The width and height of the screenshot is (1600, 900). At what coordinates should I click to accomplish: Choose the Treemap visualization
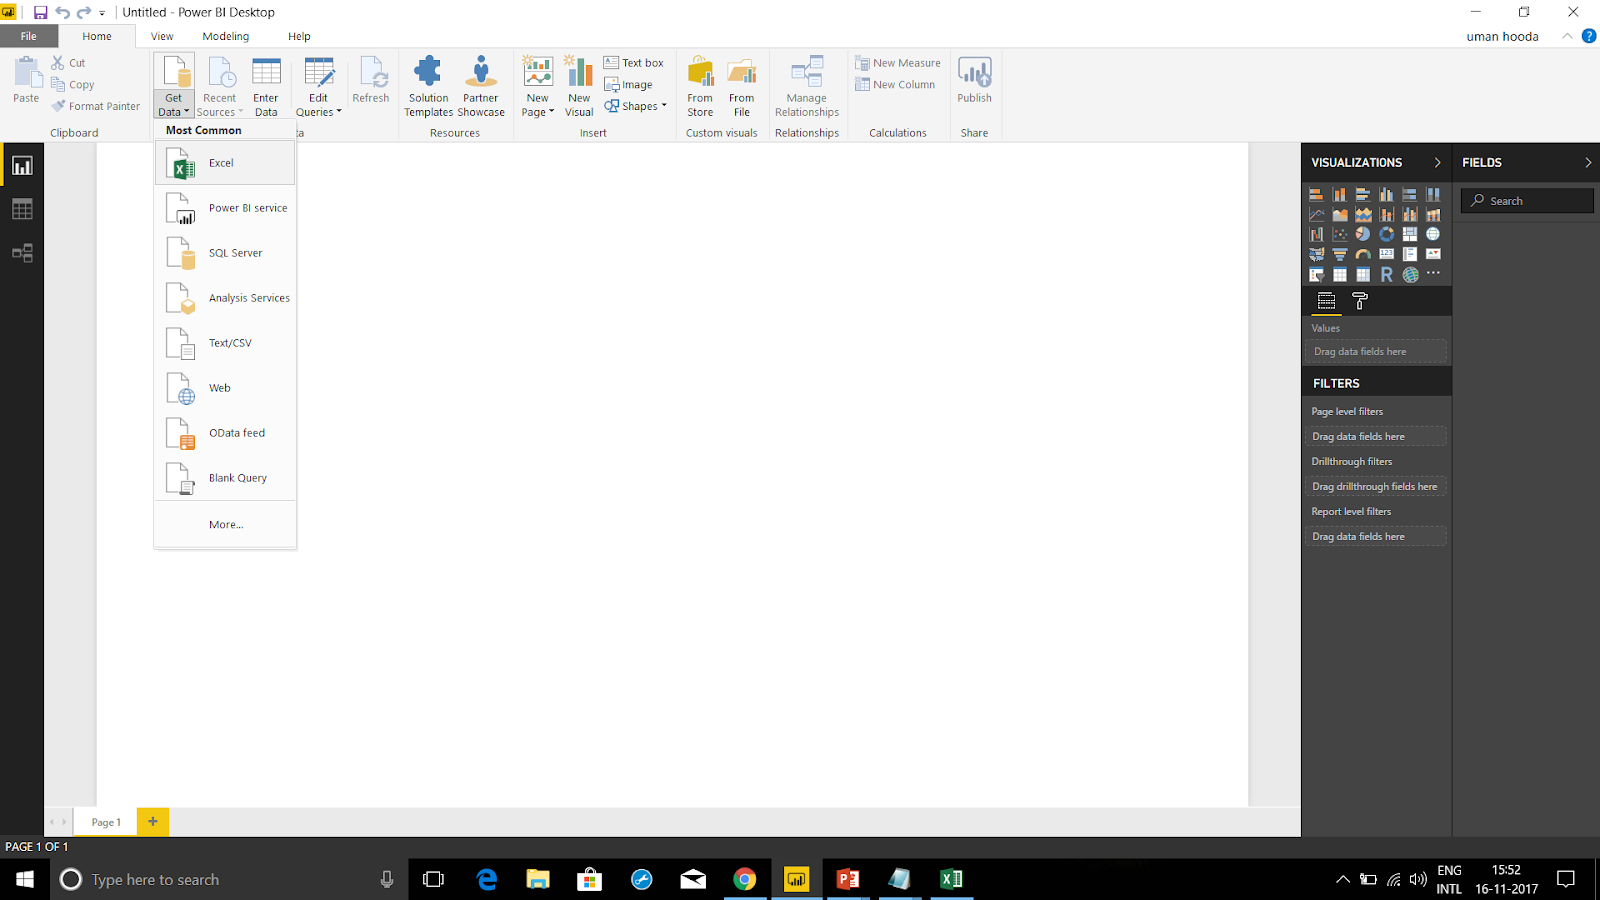click(x=1410, y=234)
